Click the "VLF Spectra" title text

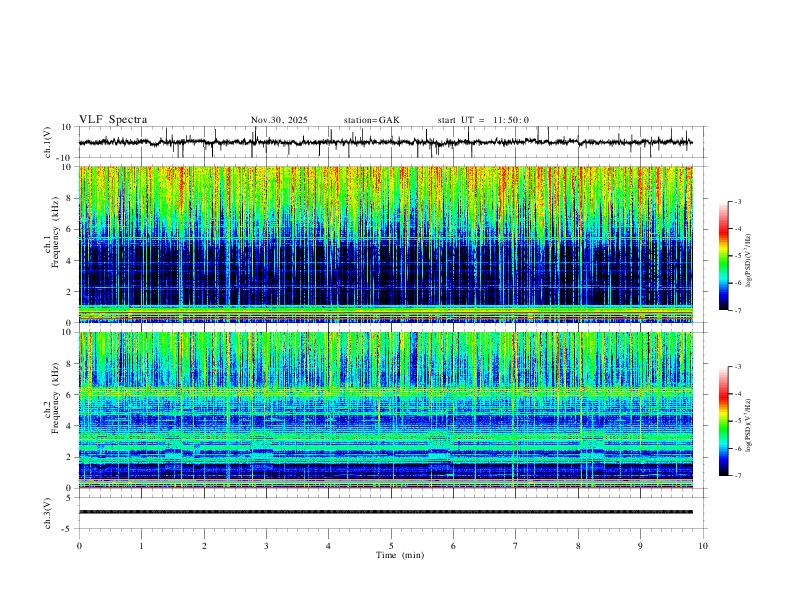pyautogui.click(x=113, y=120)
